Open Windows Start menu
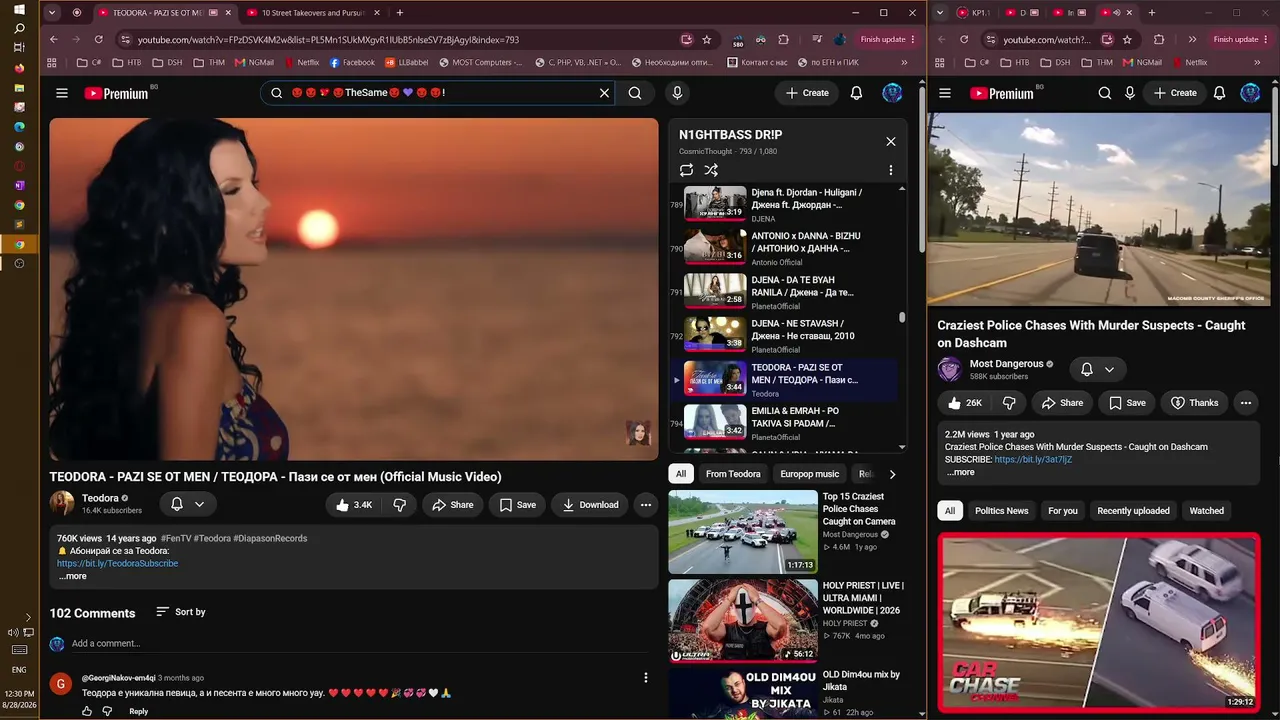Viewport: 1280px width, 720px height. (19, 10)
